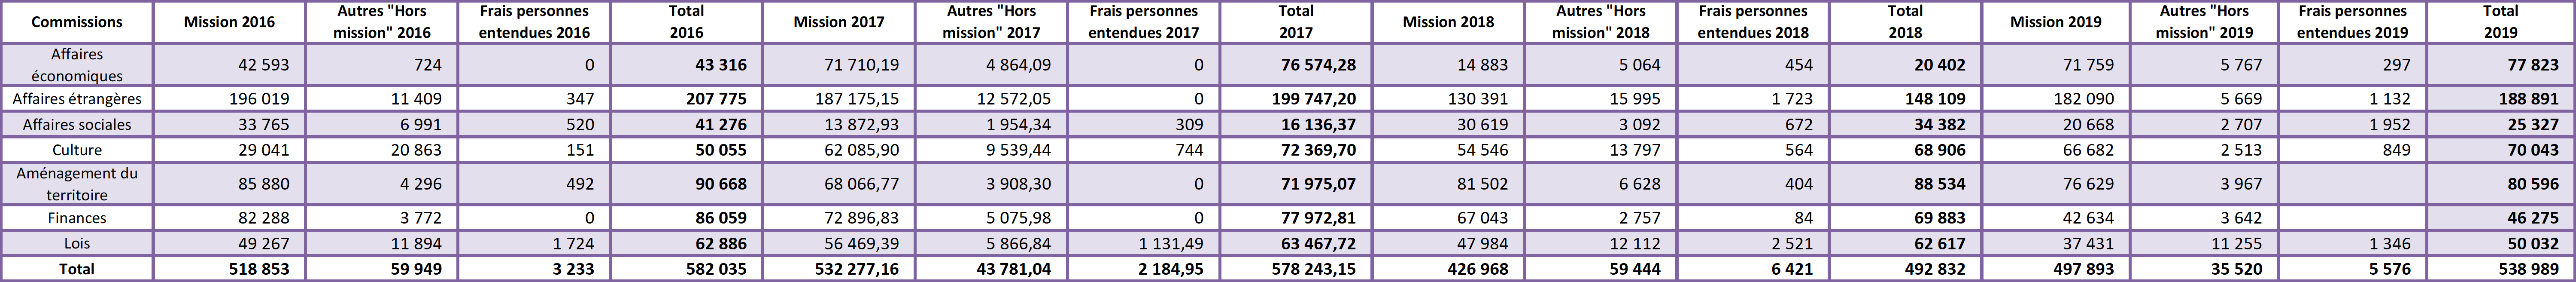This screenshot has height=282, width=2576.
Task: Click the Affaires étrangères row label
Action: pos(77,99)
